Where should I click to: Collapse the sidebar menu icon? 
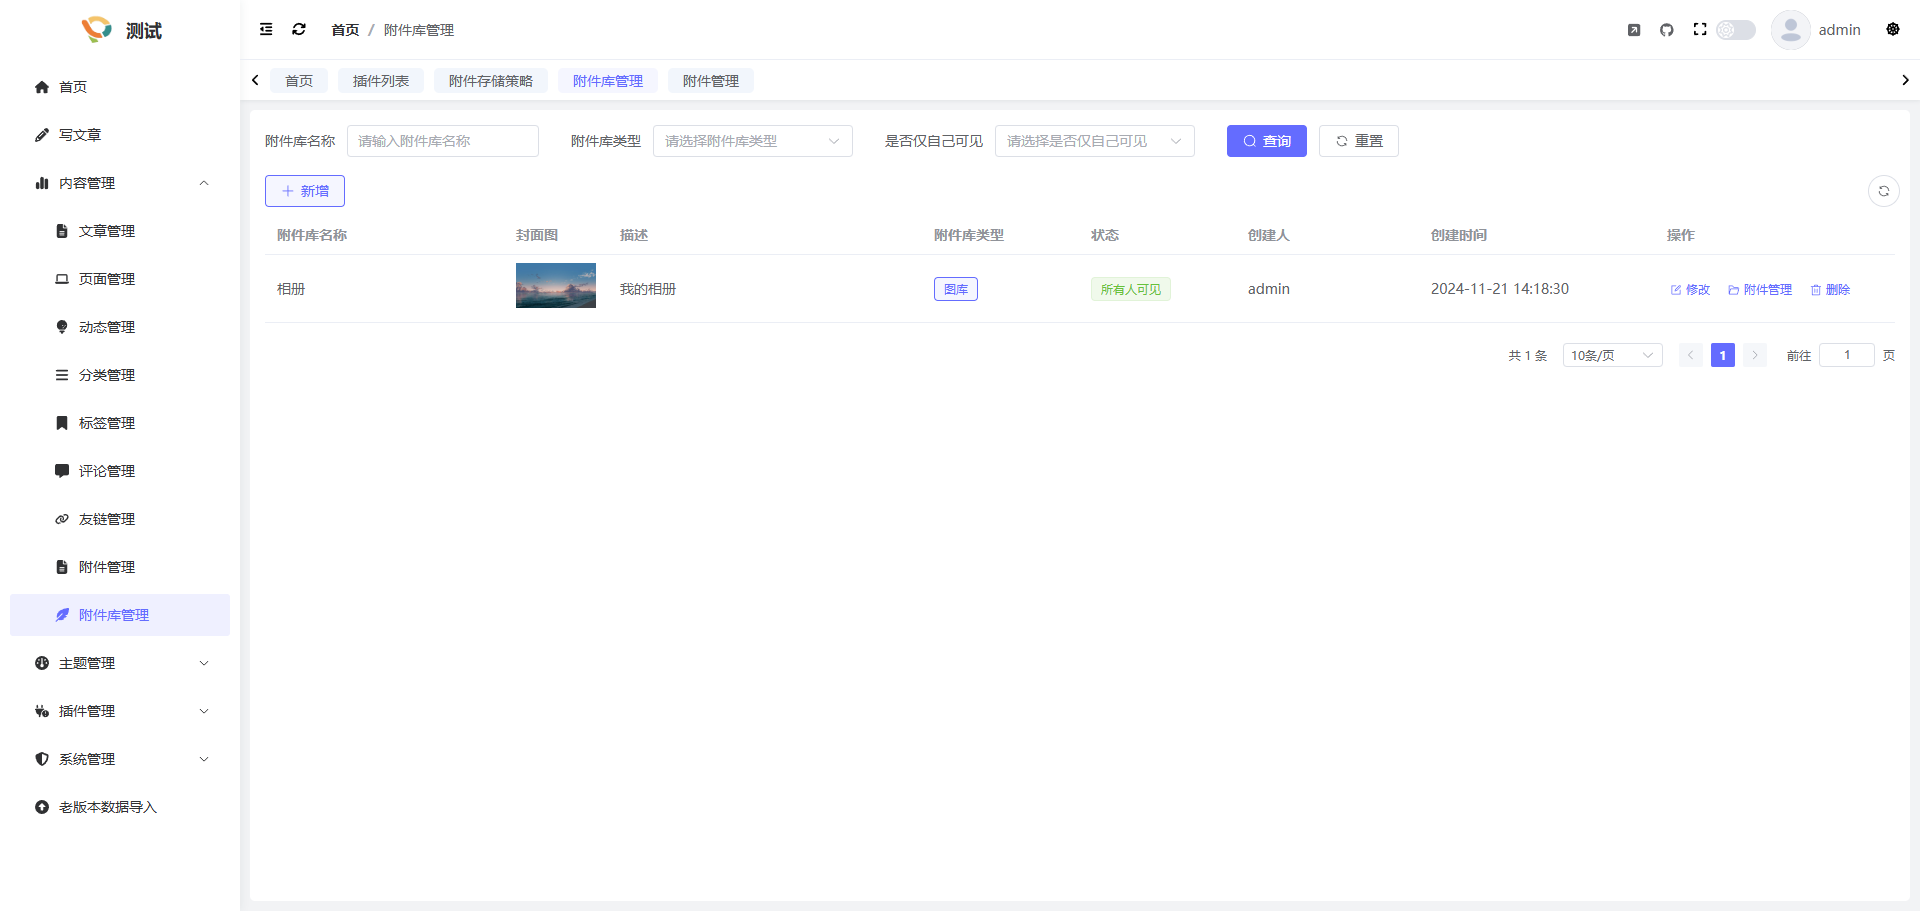(x=266, y=30)
